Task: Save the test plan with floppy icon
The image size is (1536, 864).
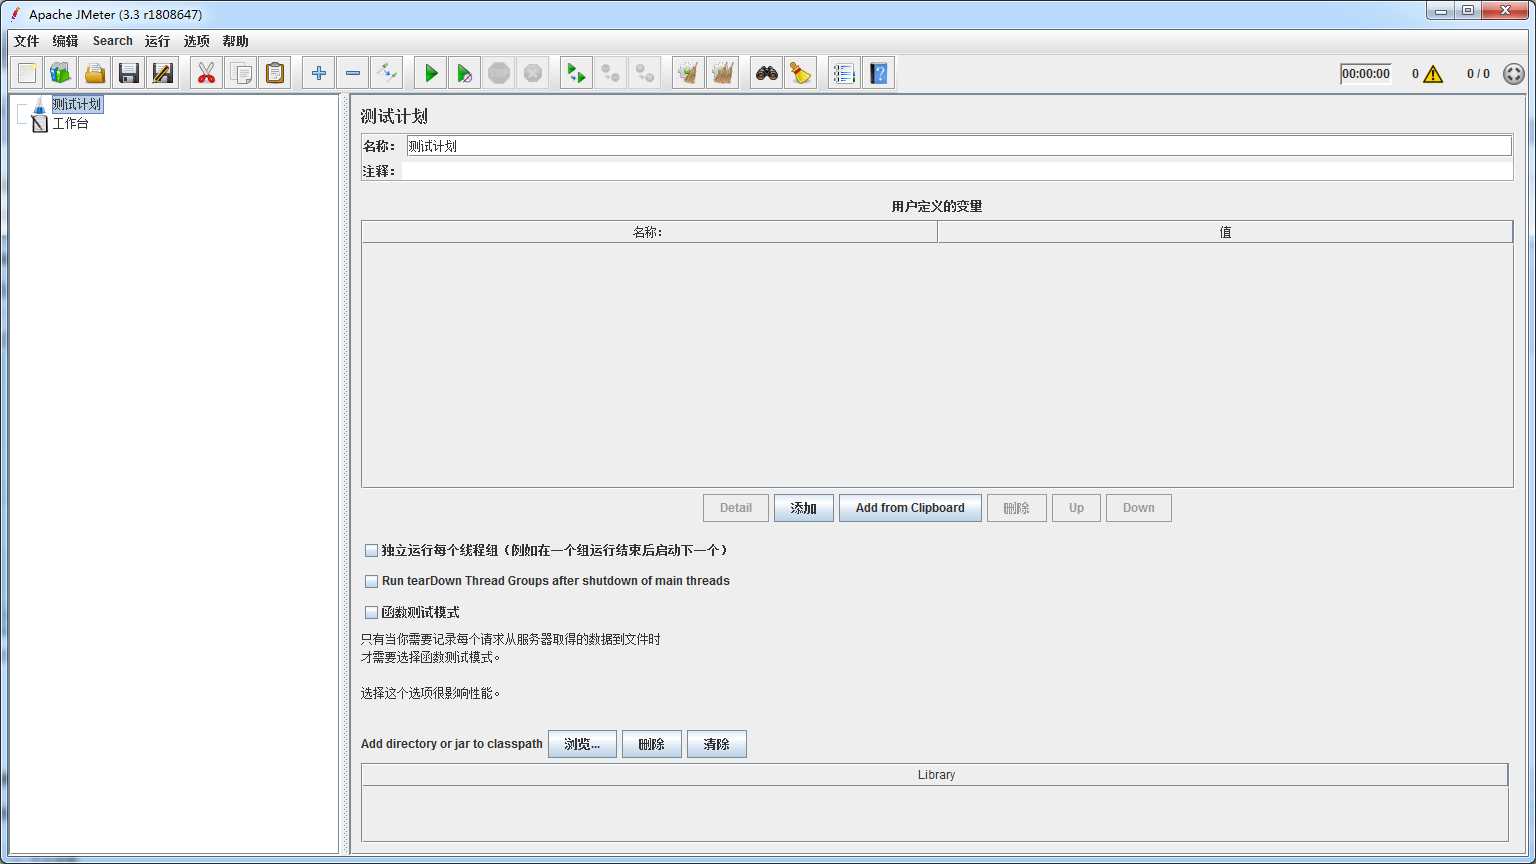Action: (129, 73)
